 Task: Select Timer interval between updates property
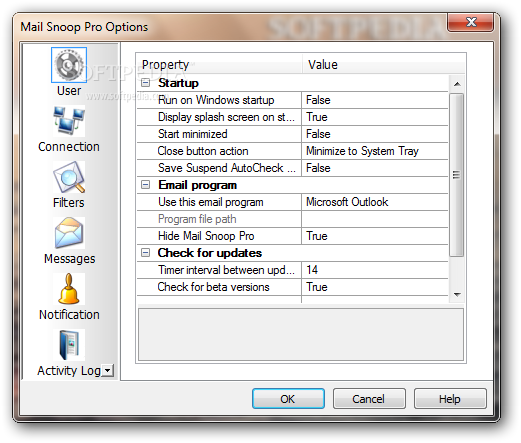tap(219, 270)
